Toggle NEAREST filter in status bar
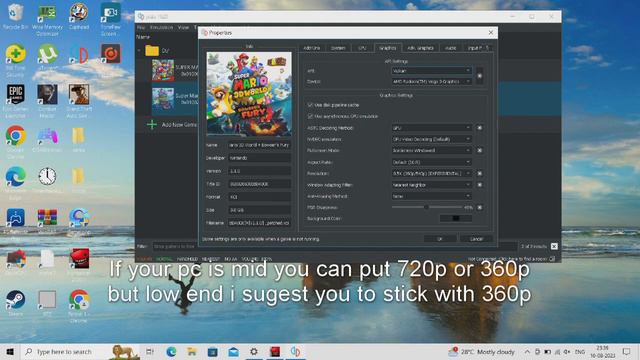Screen dimensions: 640x360 coord(211,259)
